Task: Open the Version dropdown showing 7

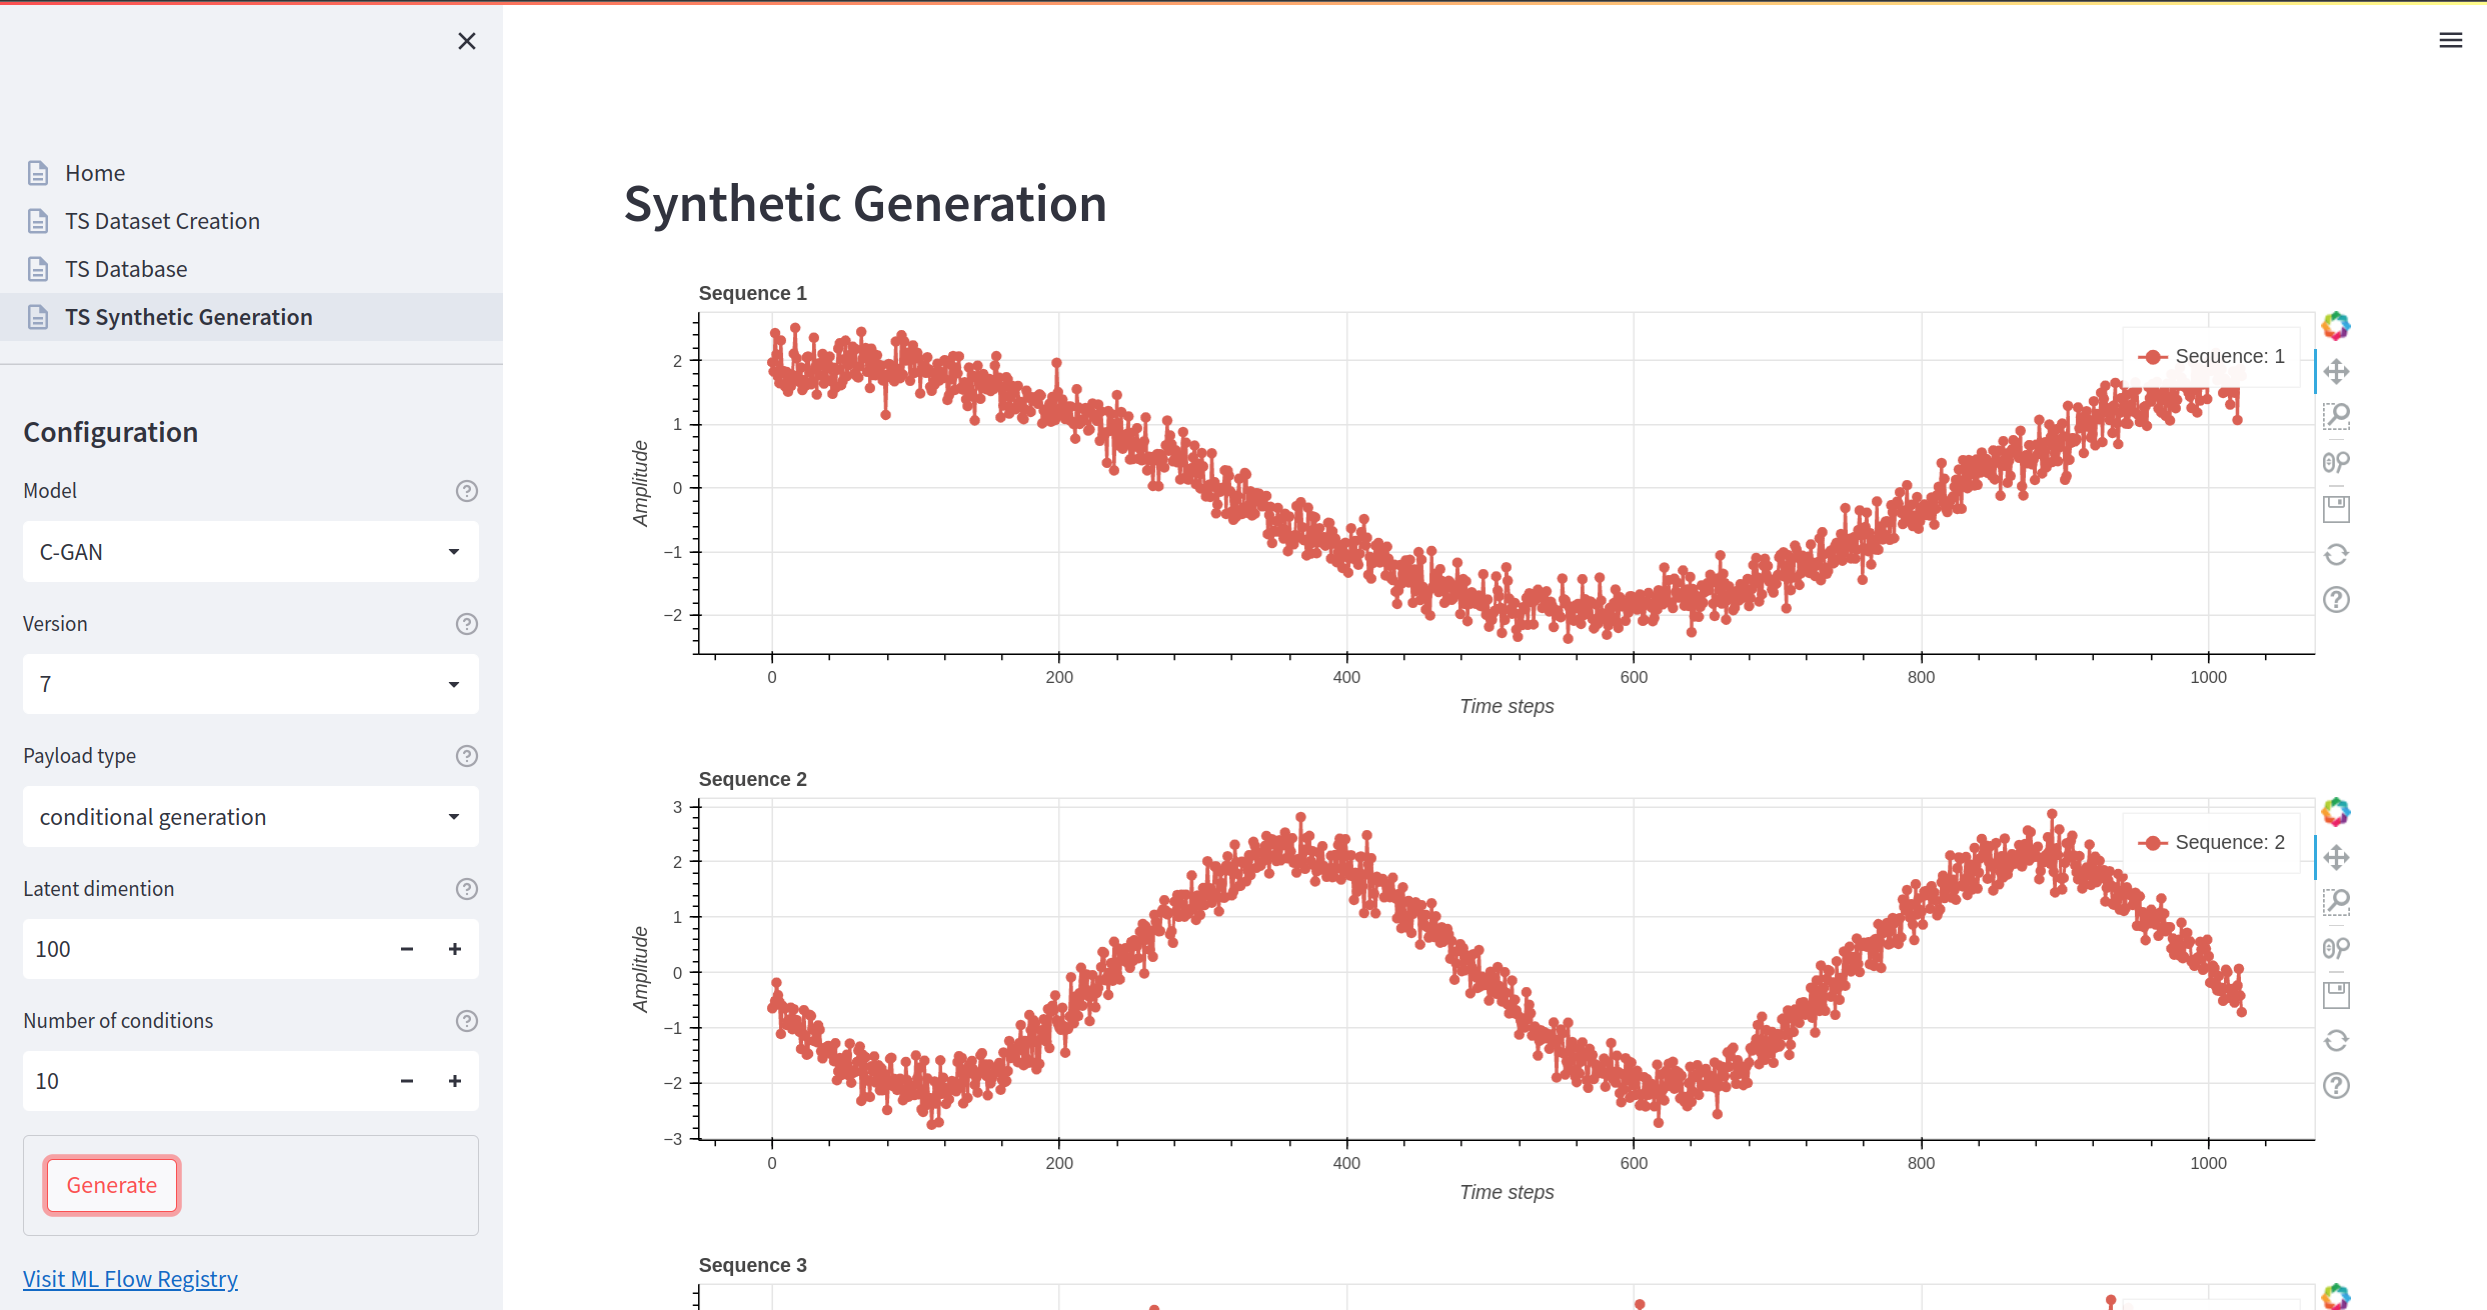Action: pyautogui.click(x=250, y=684)
